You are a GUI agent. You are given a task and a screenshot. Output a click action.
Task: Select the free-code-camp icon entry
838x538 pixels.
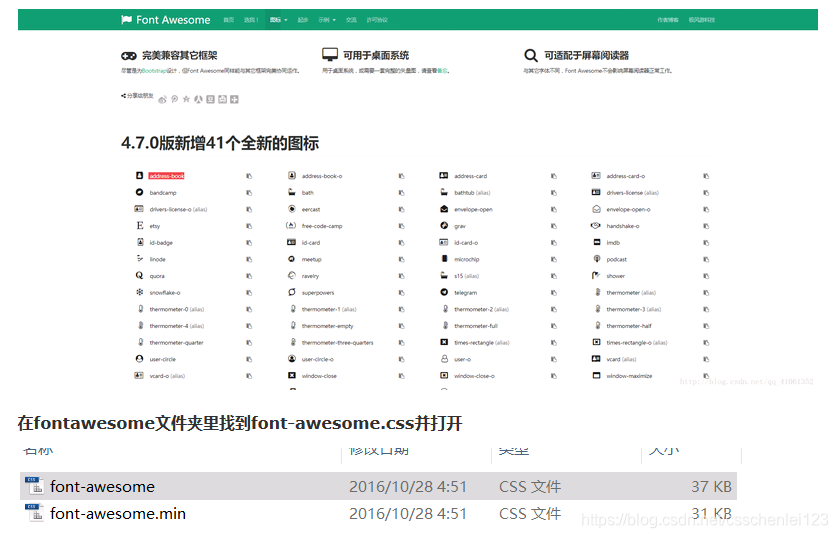tap(314, 226)
